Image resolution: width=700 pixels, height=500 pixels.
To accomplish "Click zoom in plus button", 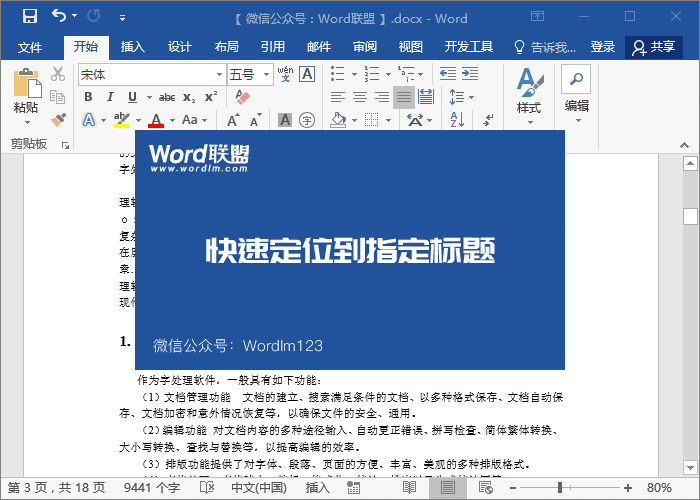I will [x=628, y=488].
